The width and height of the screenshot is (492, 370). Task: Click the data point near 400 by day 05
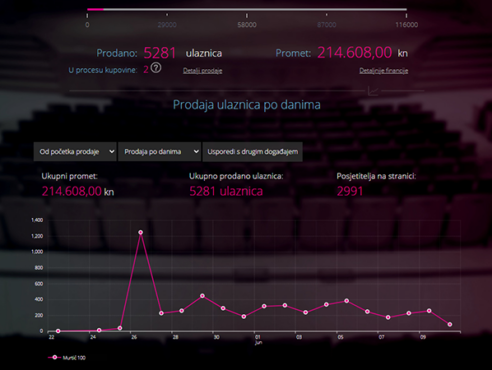(x=347, y=301)
